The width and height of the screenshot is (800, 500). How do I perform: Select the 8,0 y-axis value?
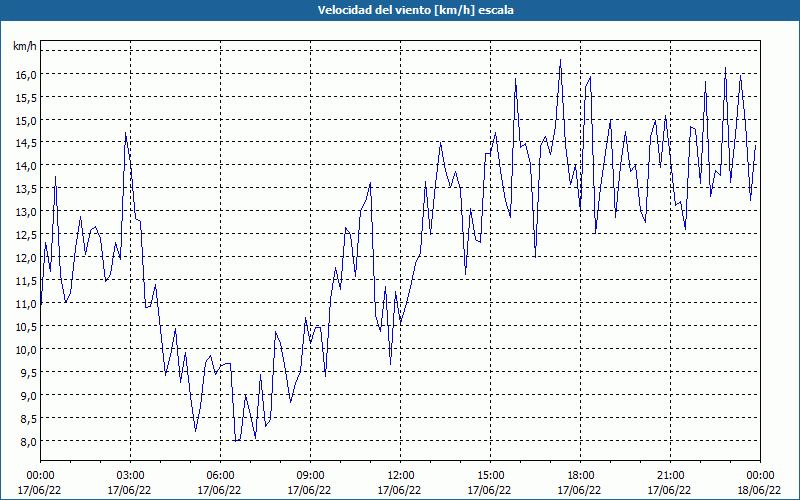[x=28, y=441]
